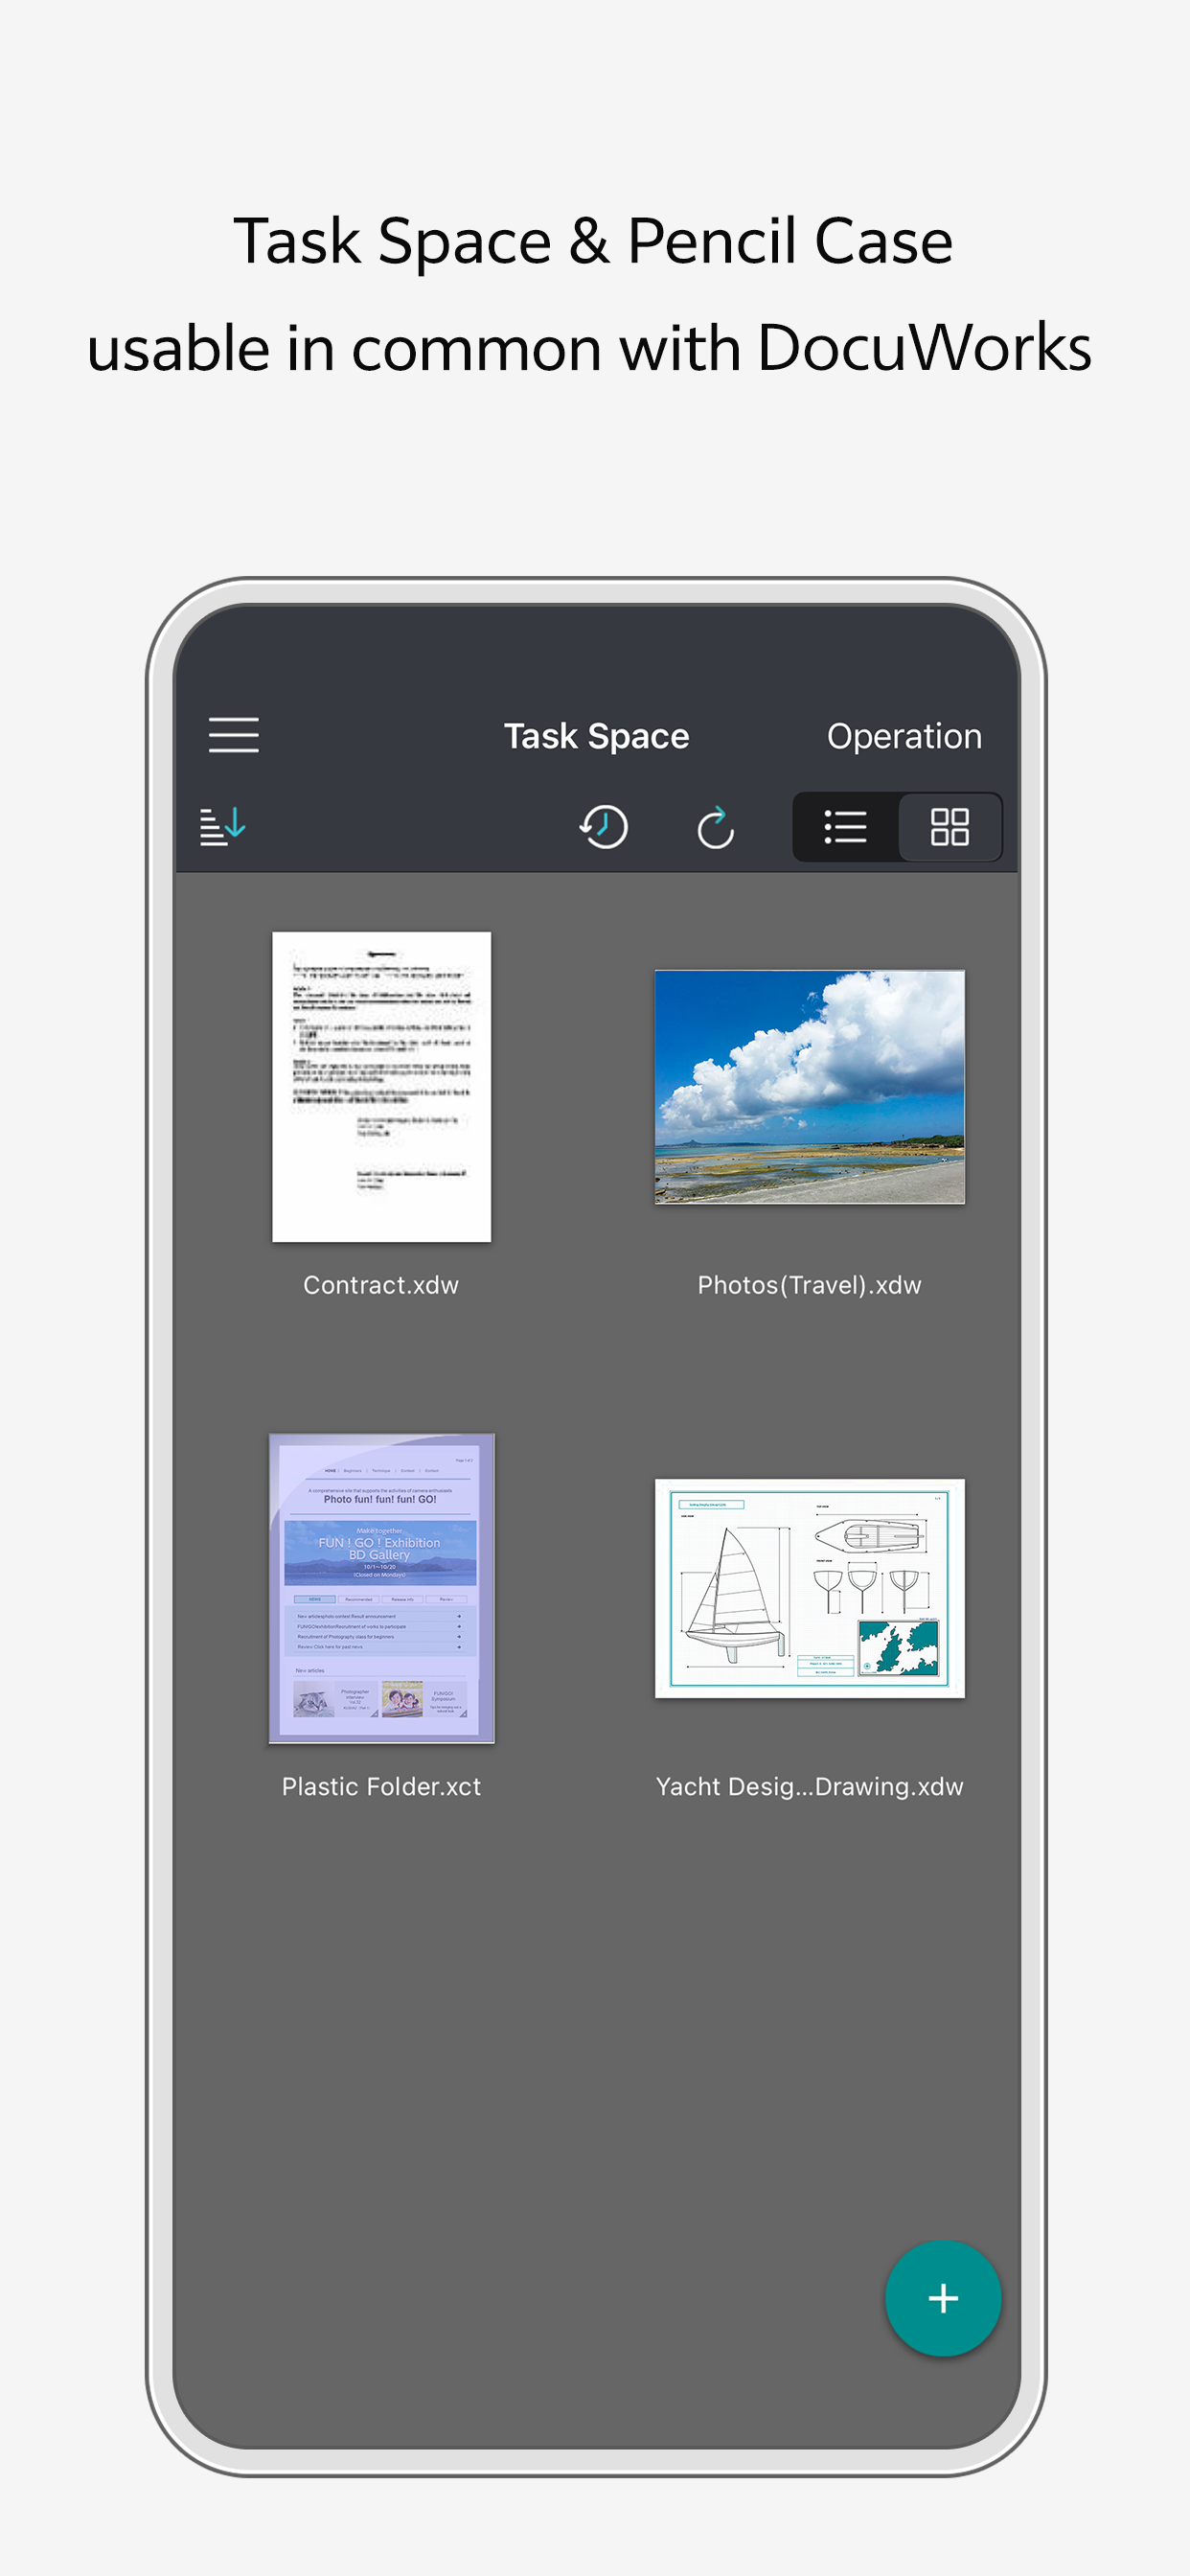The height and width of the screenshot is (2576, 1190).
Task: Switch to list view
Action: tap(845, 827)
